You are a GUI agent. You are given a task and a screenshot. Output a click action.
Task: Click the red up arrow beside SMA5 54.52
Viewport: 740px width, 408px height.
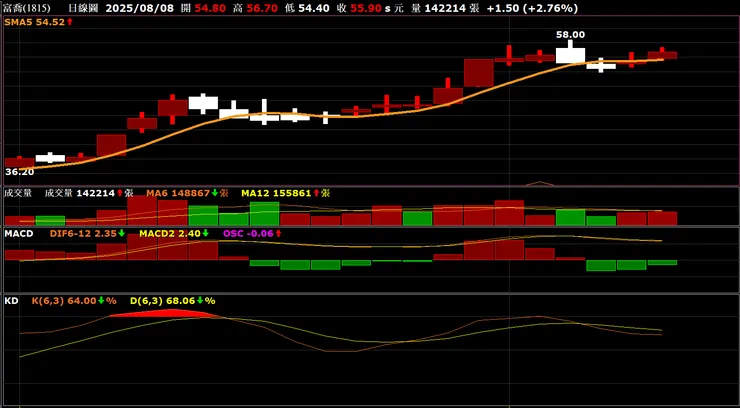tap(69, 22)
